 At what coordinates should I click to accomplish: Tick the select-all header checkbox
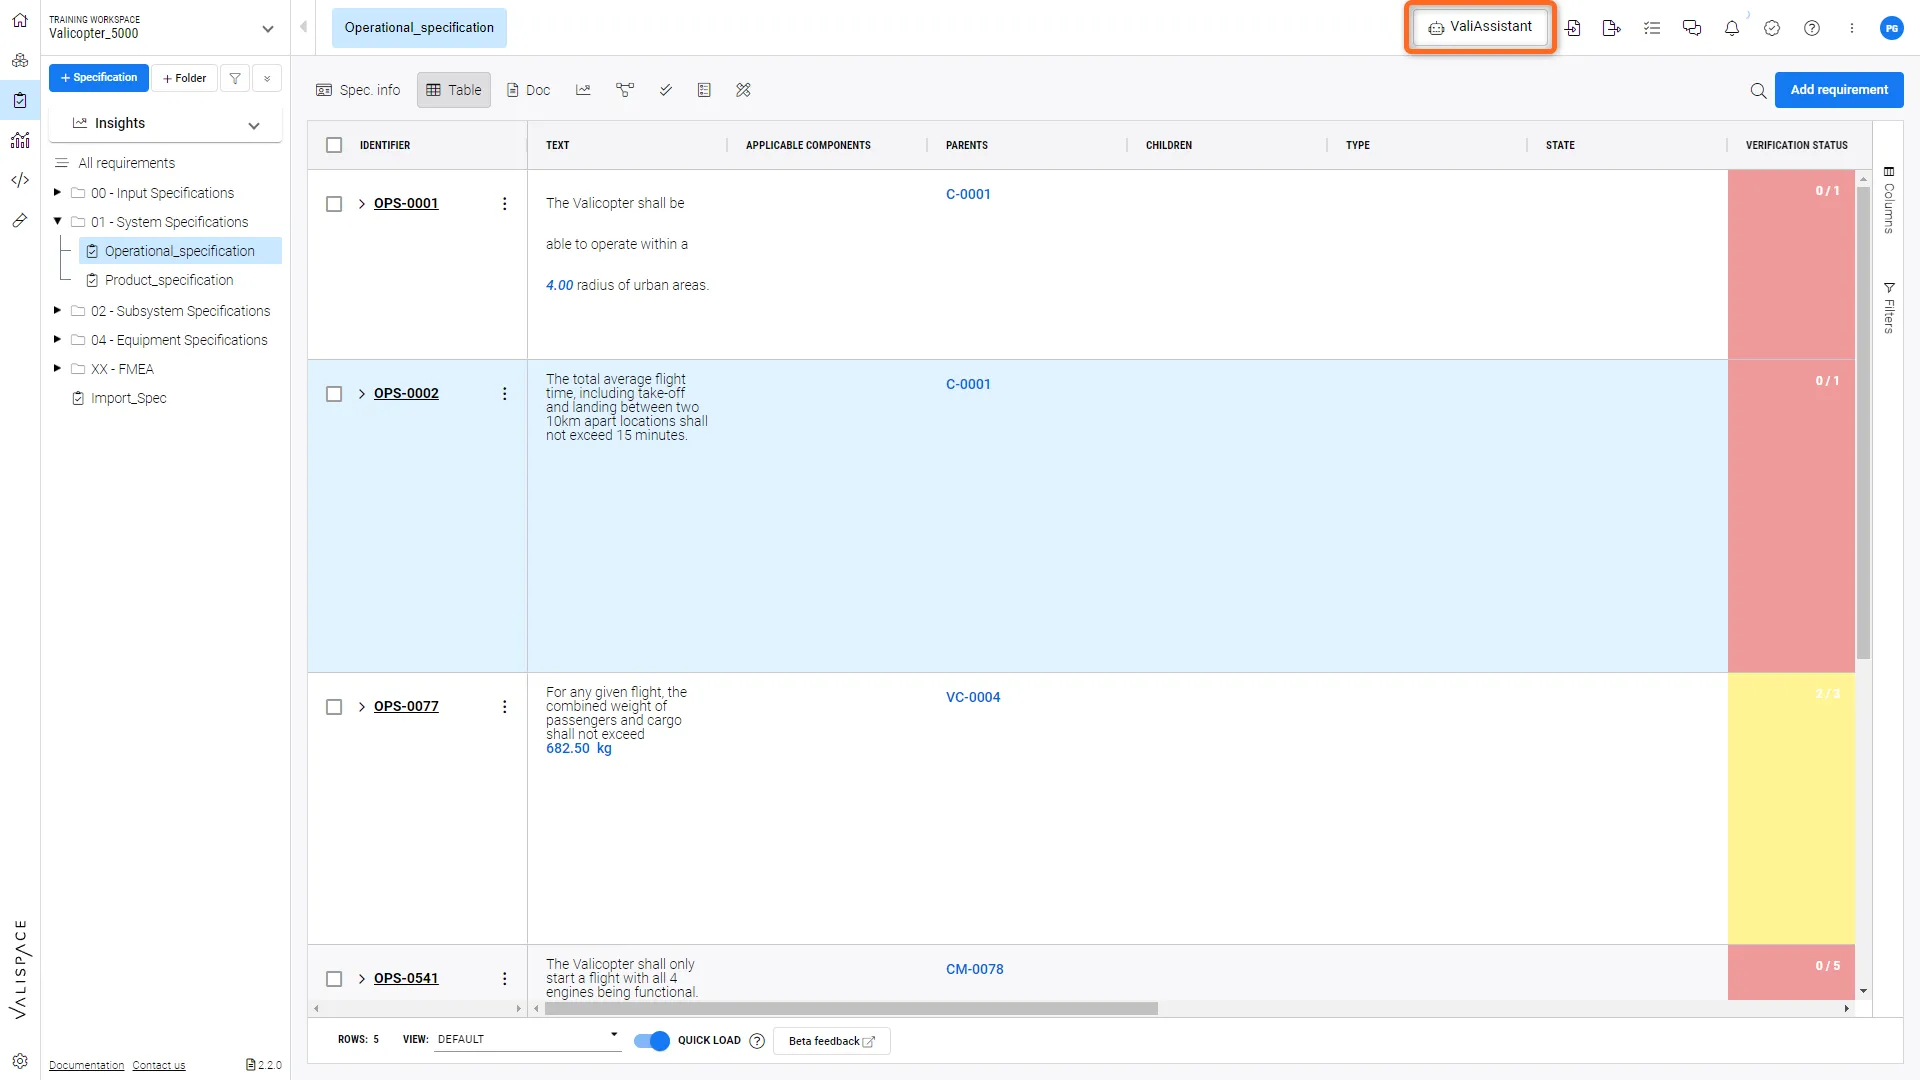334,145
